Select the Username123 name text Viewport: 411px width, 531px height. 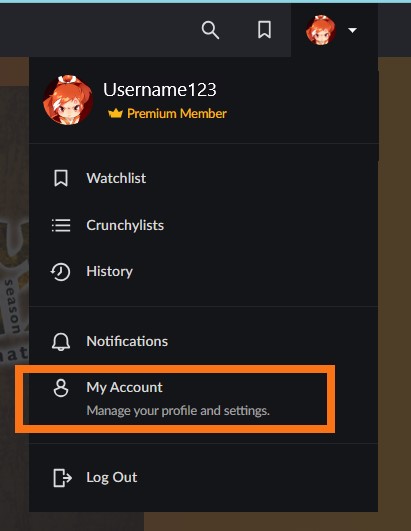(159, 89)
